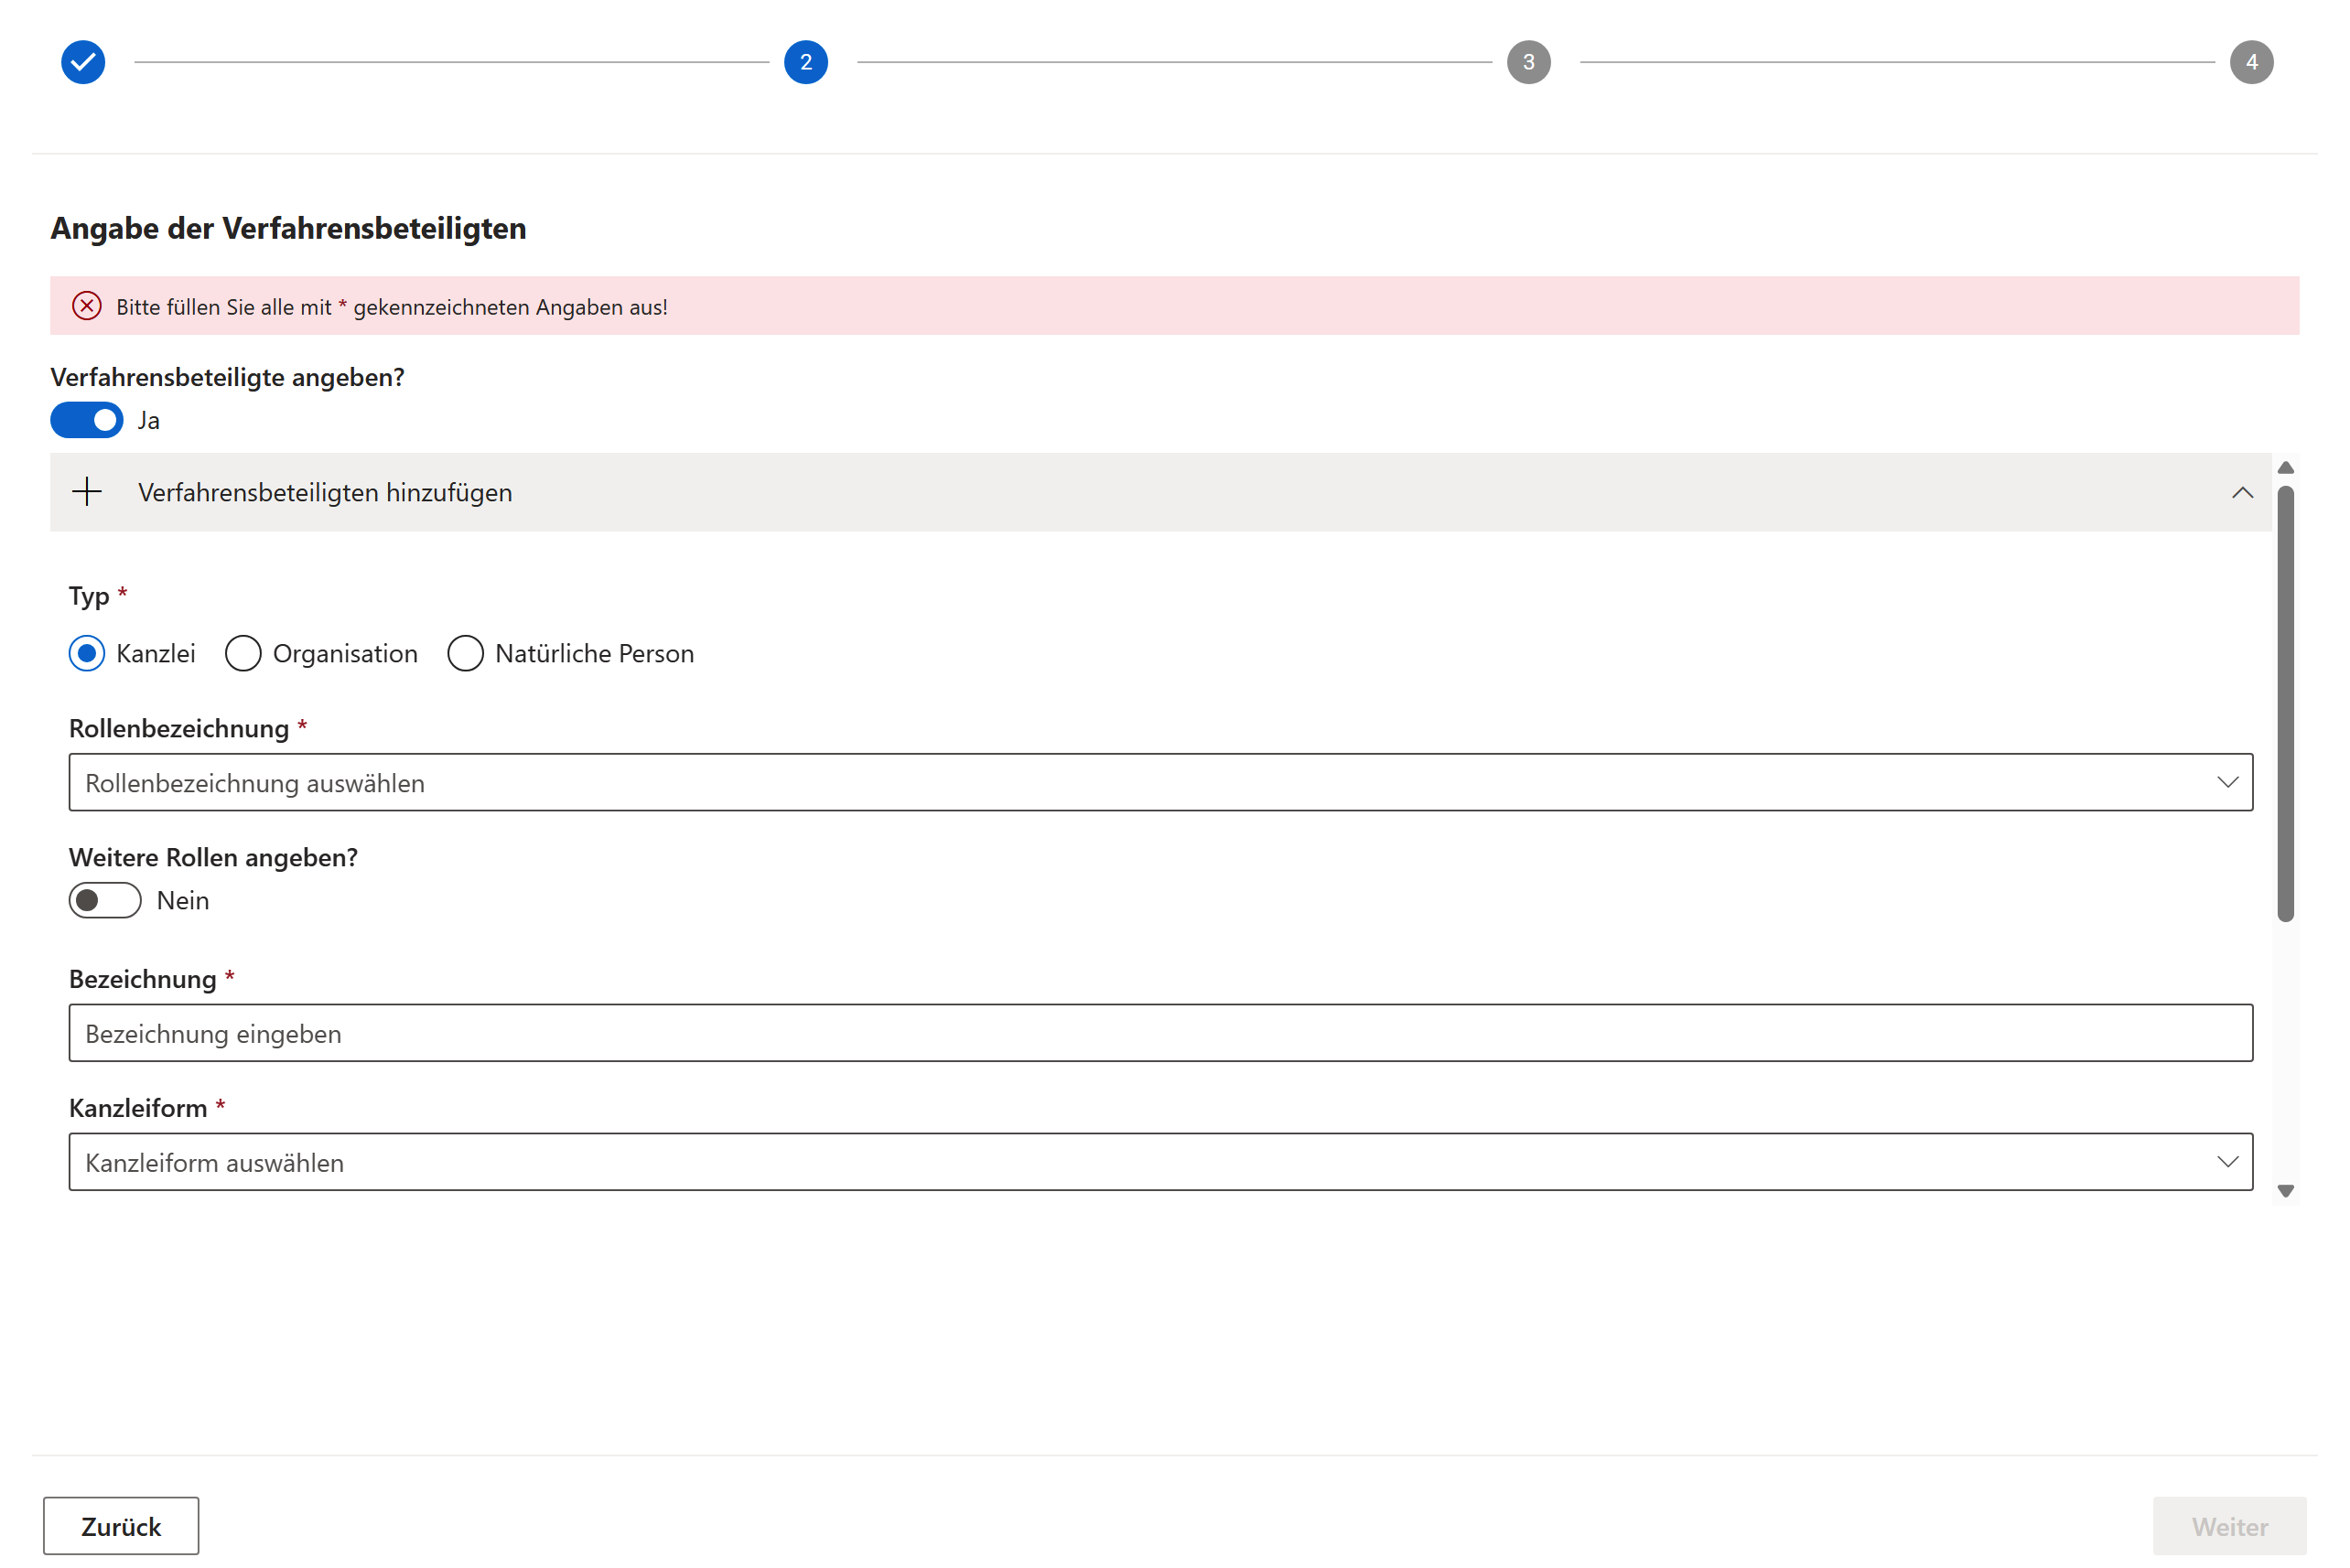
Task: Click the Weiter button
Action: (x=2229, y=1526)
